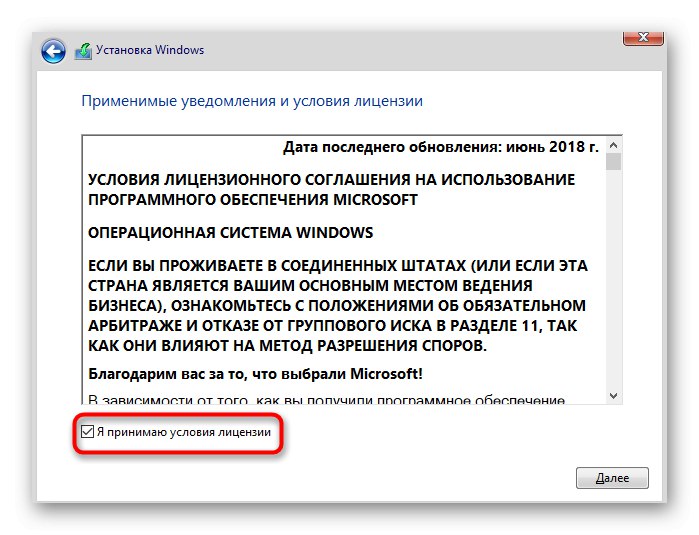Click the line ПРОГРАММНОГО ОБЕСПЕЧЕНИЯ MICROSOFT
This screenshot has height=535, width=699.
coord(253,200)
